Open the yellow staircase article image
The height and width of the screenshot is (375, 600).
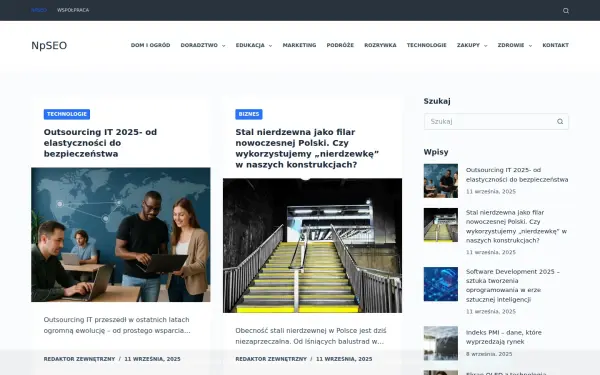[312, 245]
